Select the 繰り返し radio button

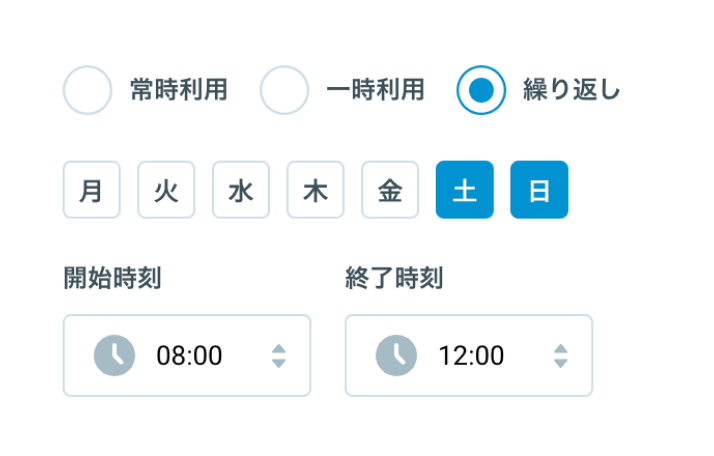pos(481,90)
